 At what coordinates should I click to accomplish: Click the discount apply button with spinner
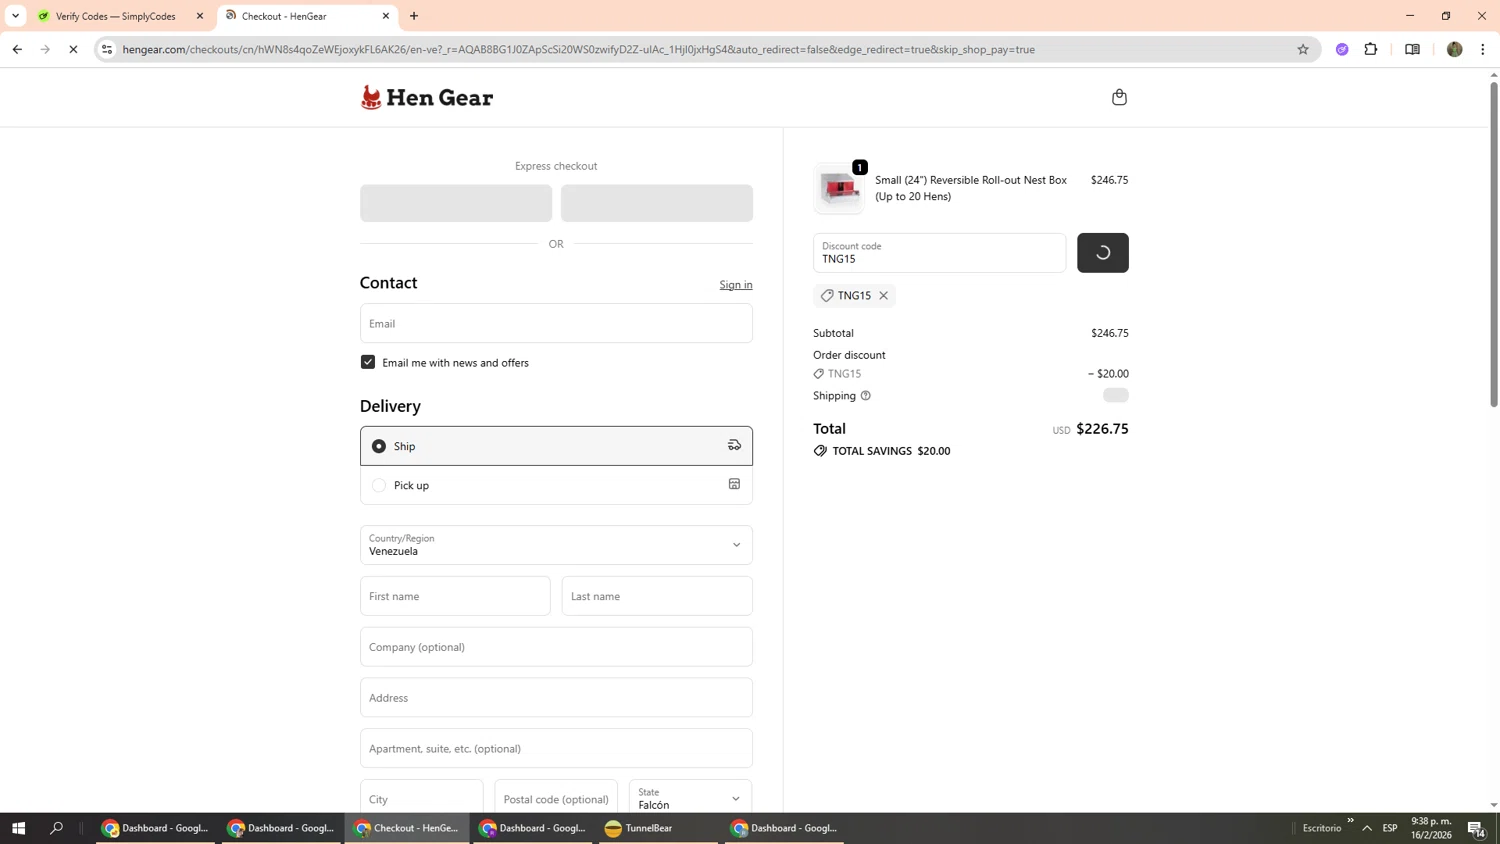click(1102, 253)
